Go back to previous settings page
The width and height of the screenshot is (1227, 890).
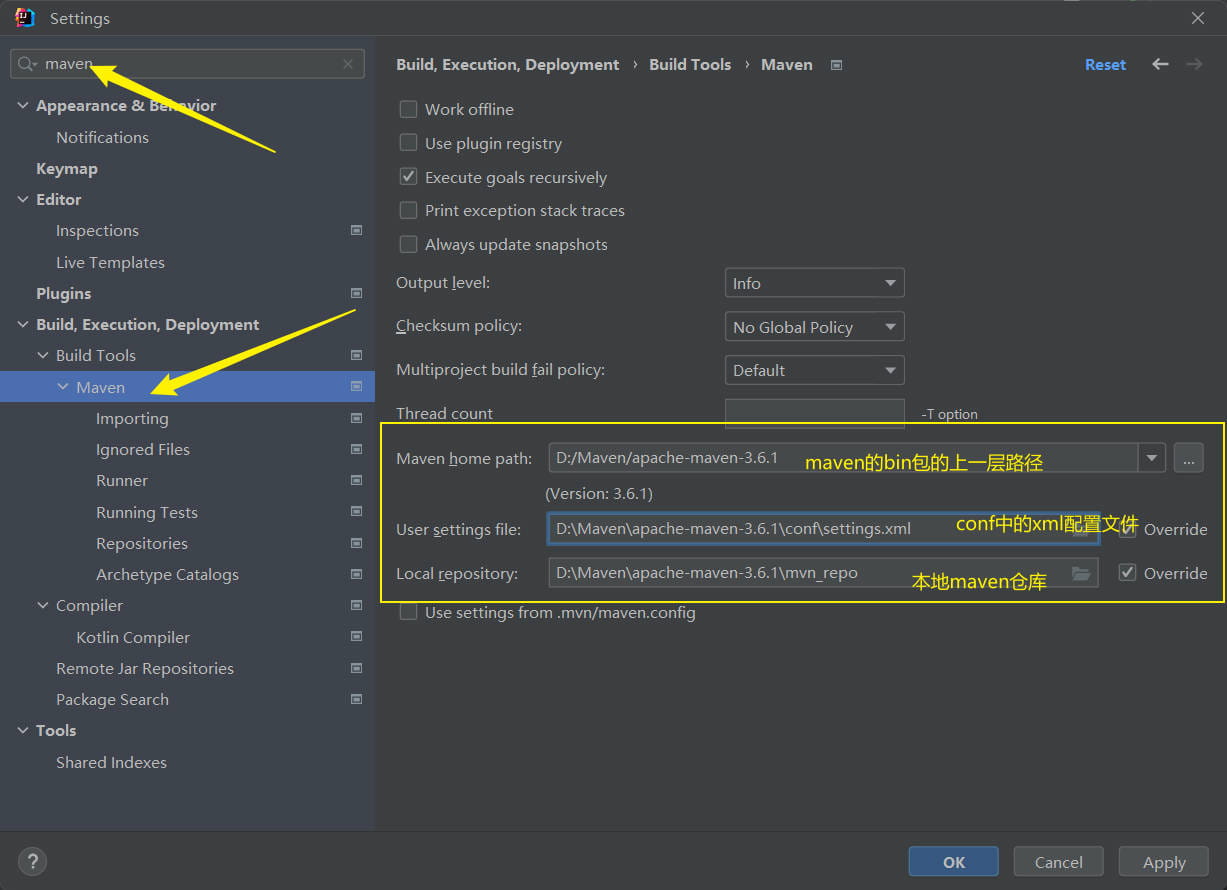1160,64
